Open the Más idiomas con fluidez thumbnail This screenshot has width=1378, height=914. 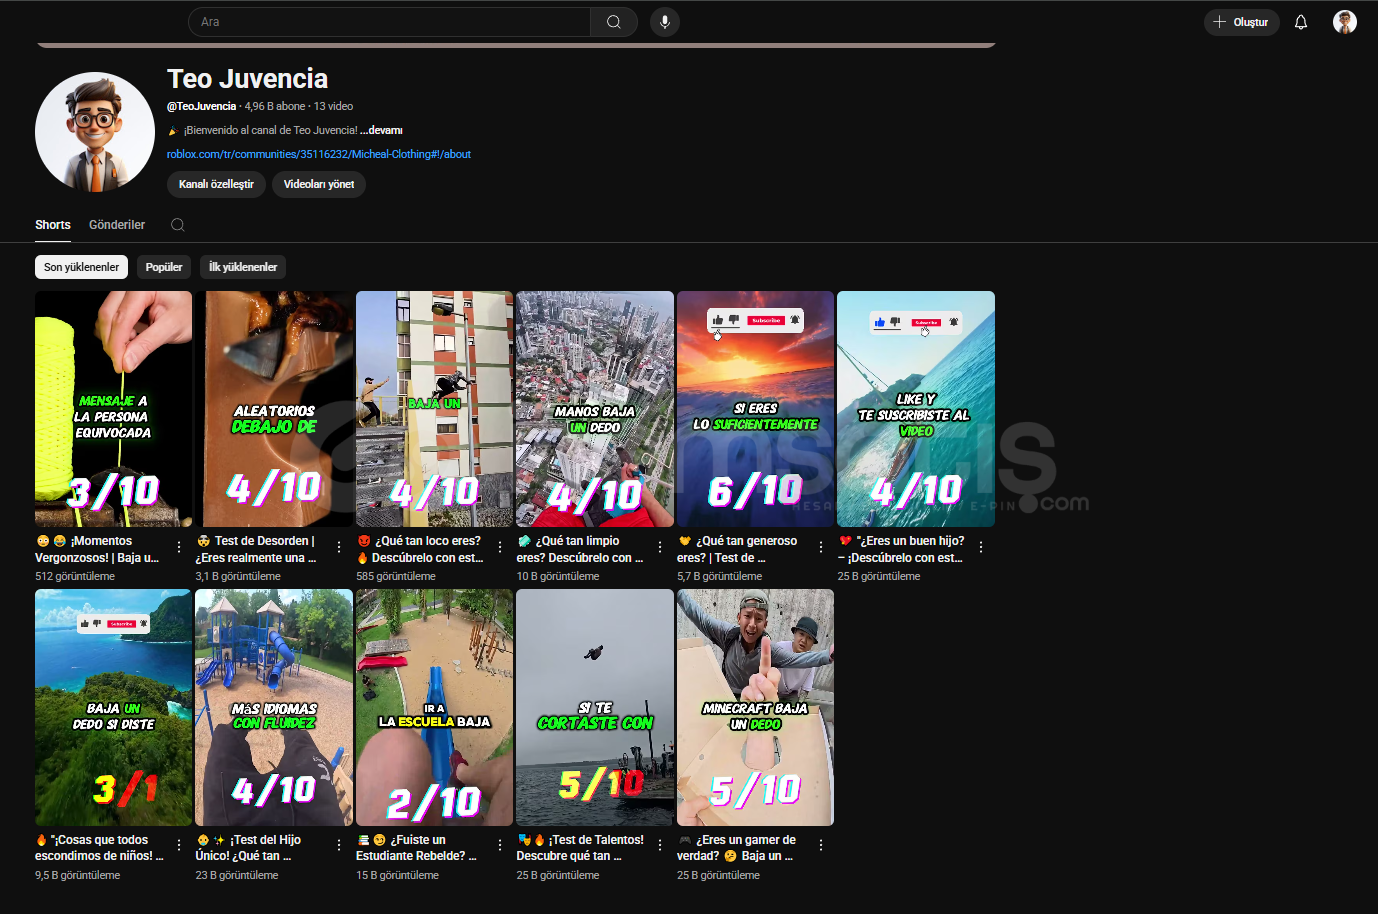point(274,707)
